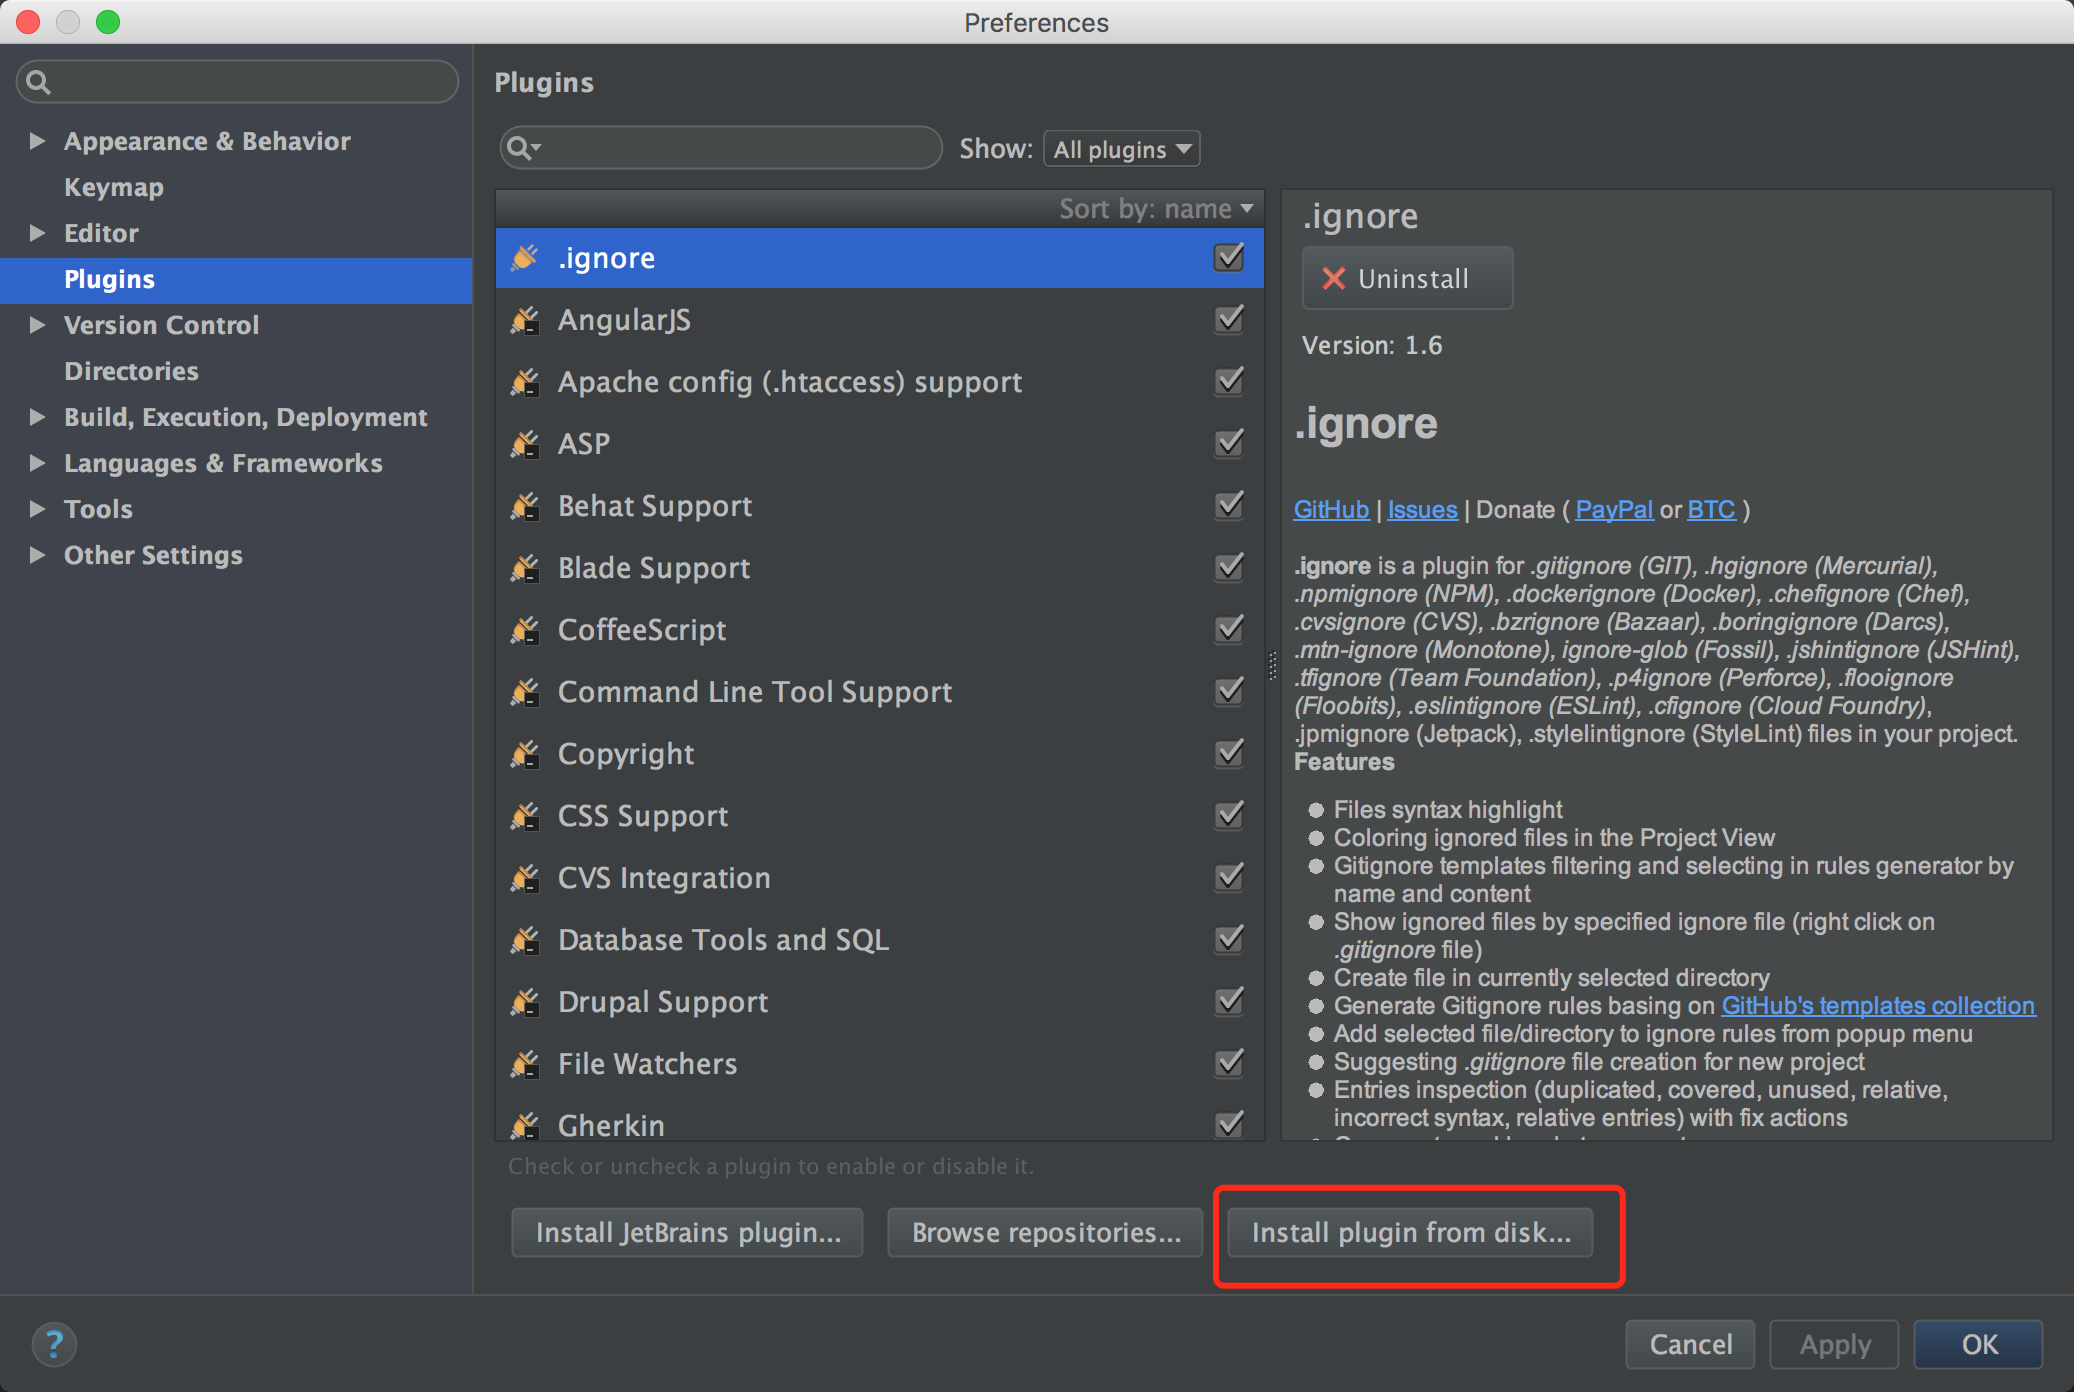
Task: Expand Languages & Frameworks section
Action: (x=37, y=463)
